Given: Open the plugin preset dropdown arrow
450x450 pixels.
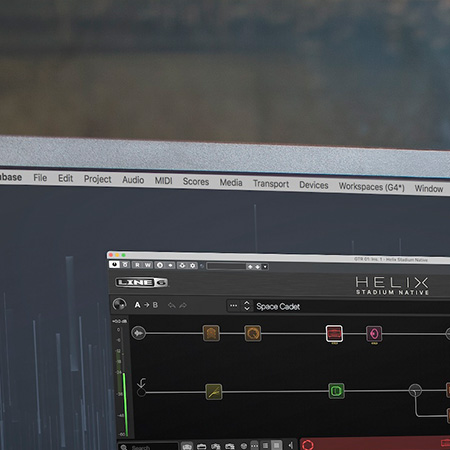Looking at the screenshot, I should 265,267.
